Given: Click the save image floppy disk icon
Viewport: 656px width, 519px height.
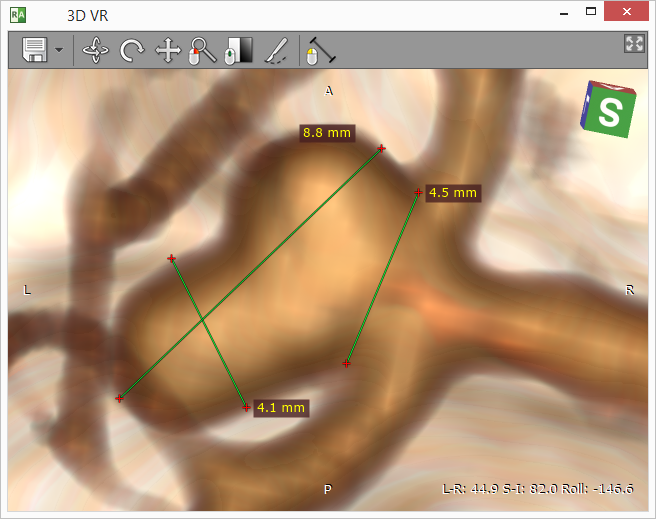Looking at the screenshot, I should 35,50.
